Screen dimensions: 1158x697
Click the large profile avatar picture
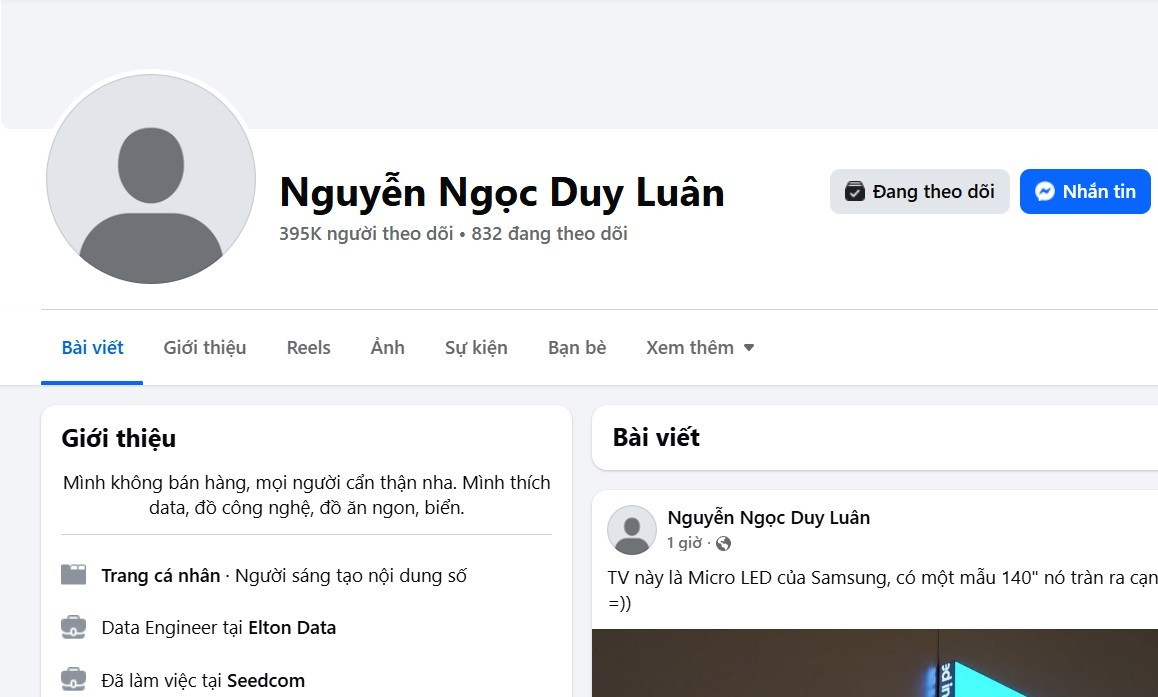(150, 180)
